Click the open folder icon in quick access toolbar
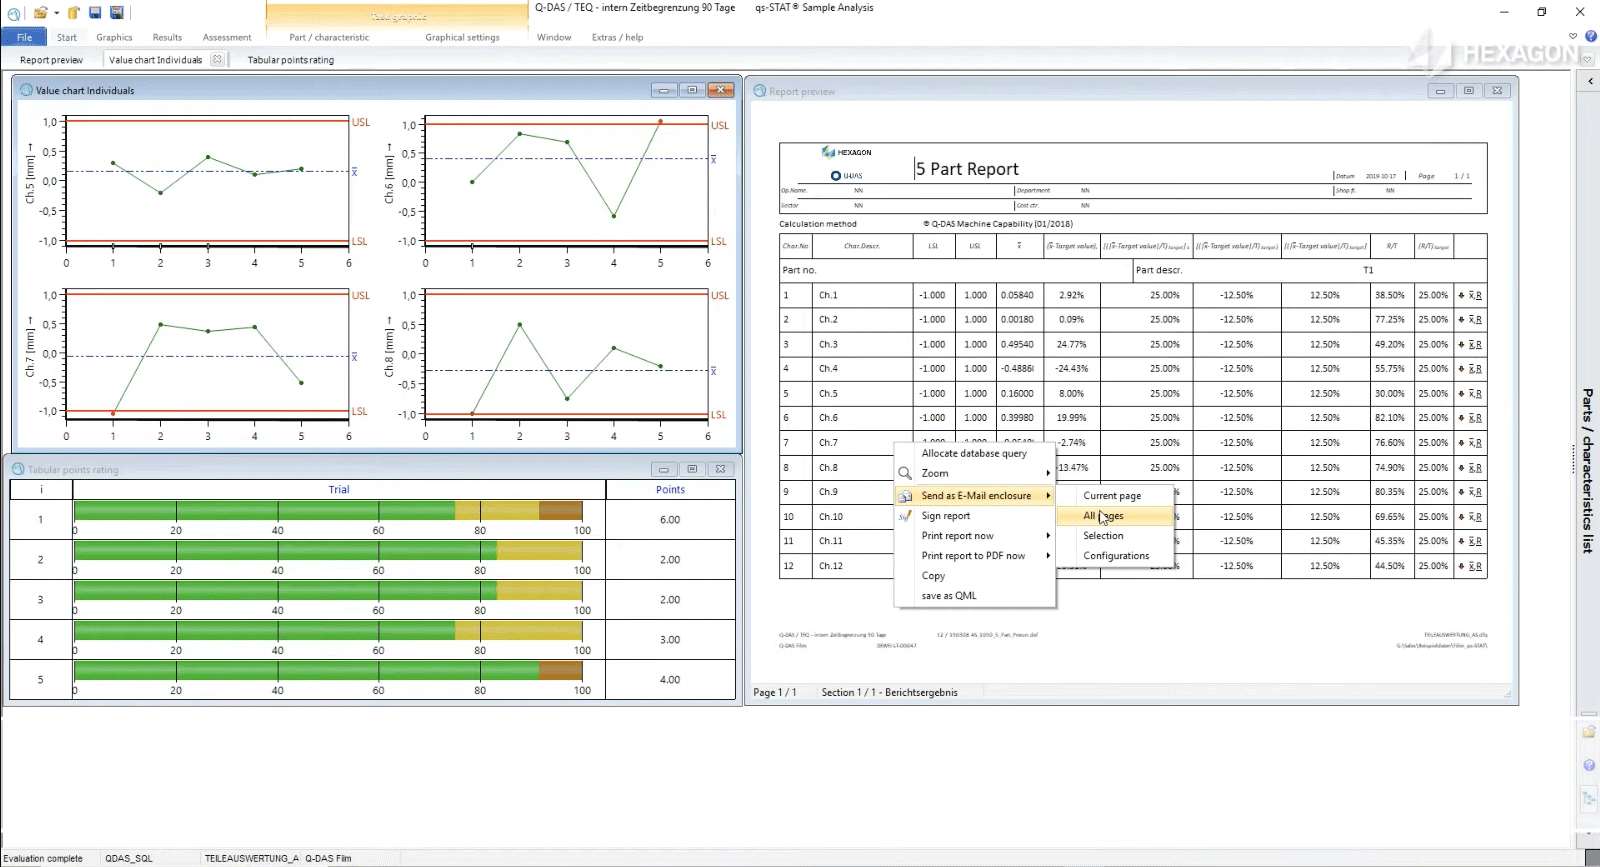 (x=39, y=13)
